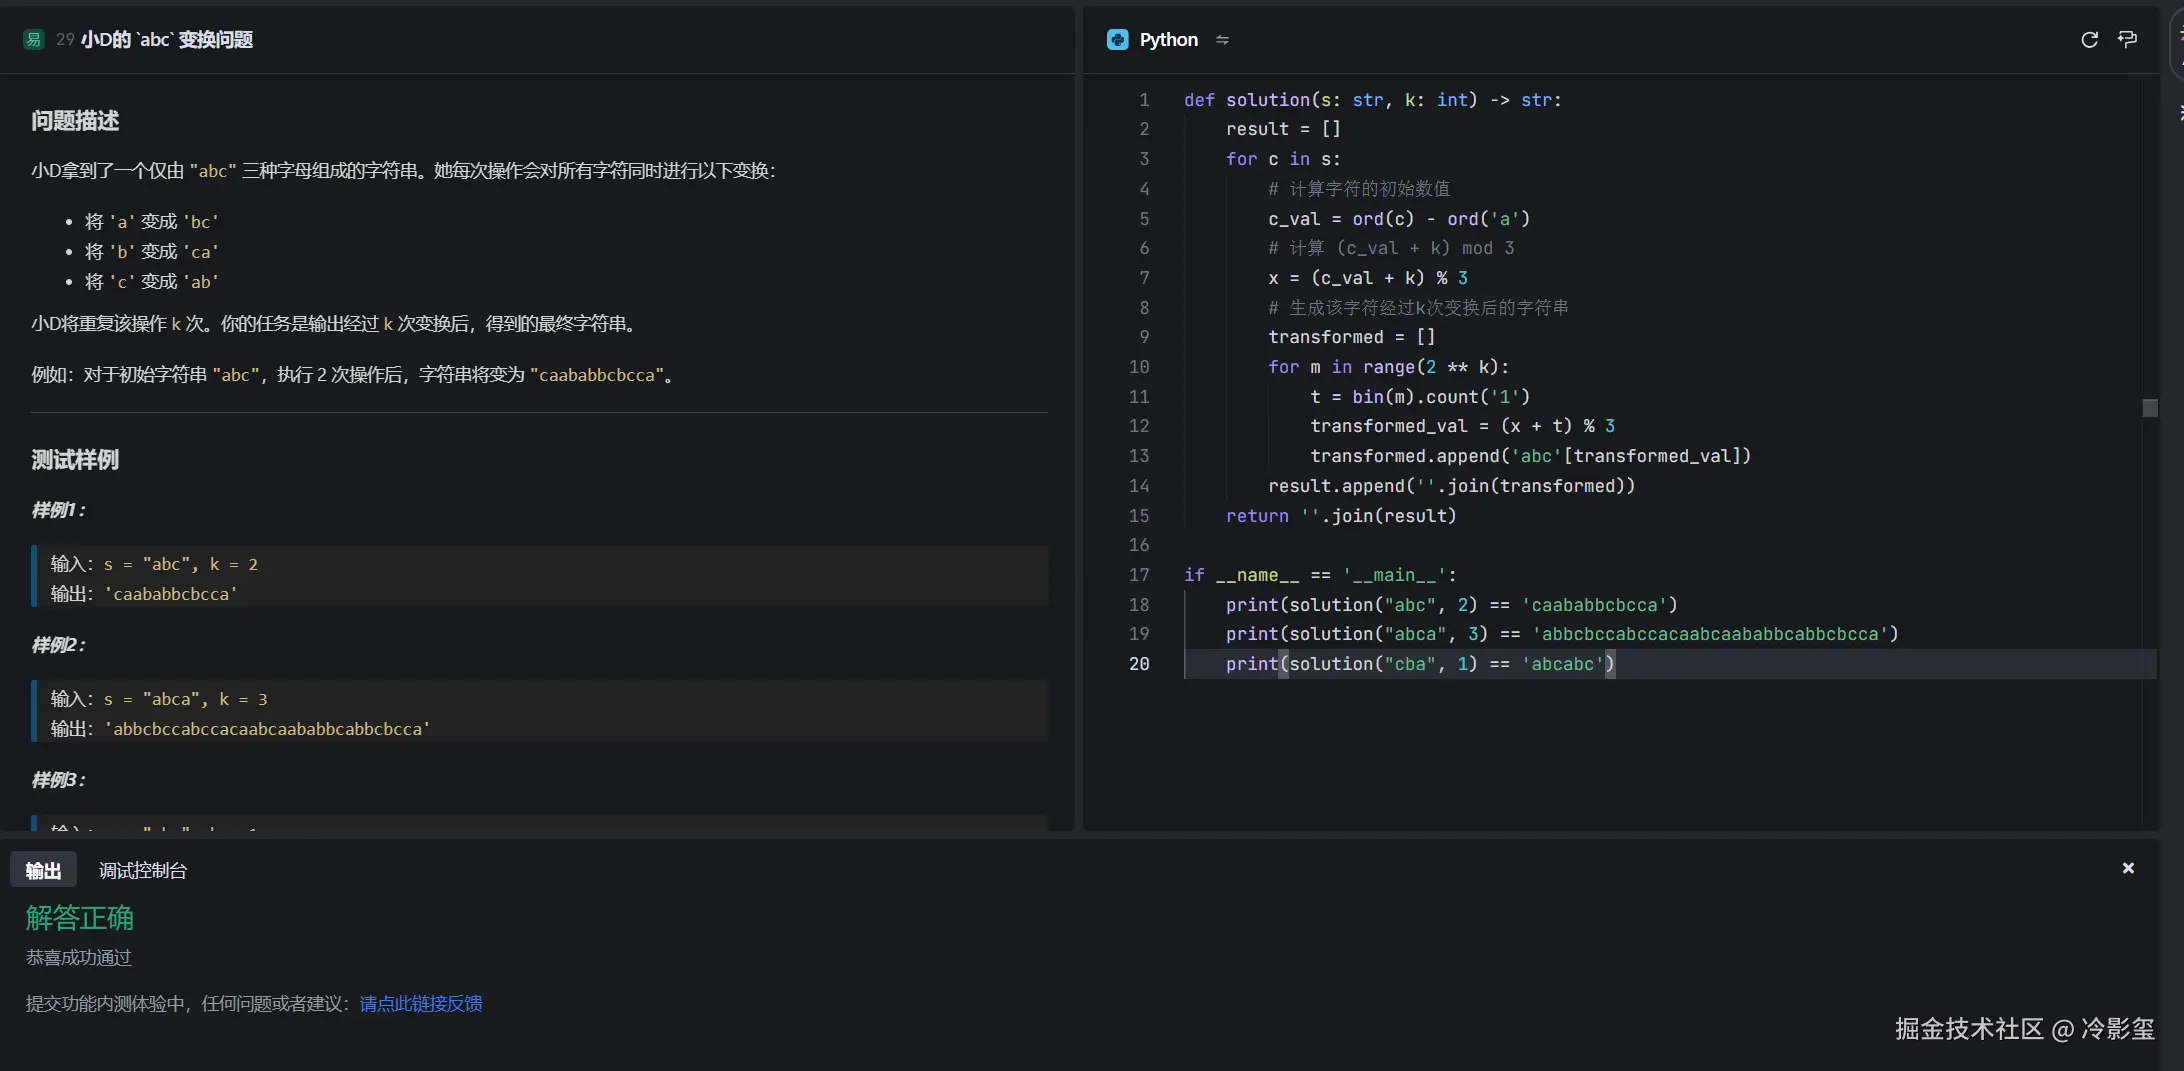The height and width of the screenshot is (1071, 2184).
Task: Click line number 1 in the editor gutter
Action: 1144,100
